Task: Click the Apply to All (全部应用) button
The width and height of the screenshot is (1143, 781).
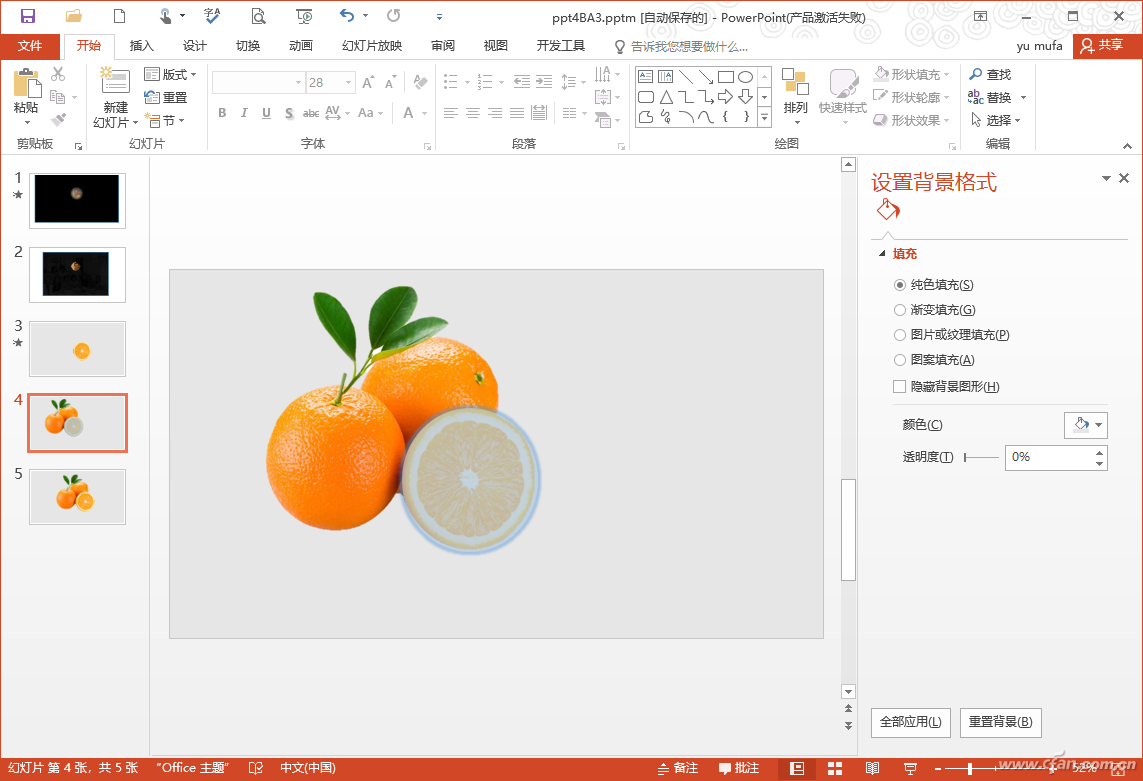Action: point(910,722)
